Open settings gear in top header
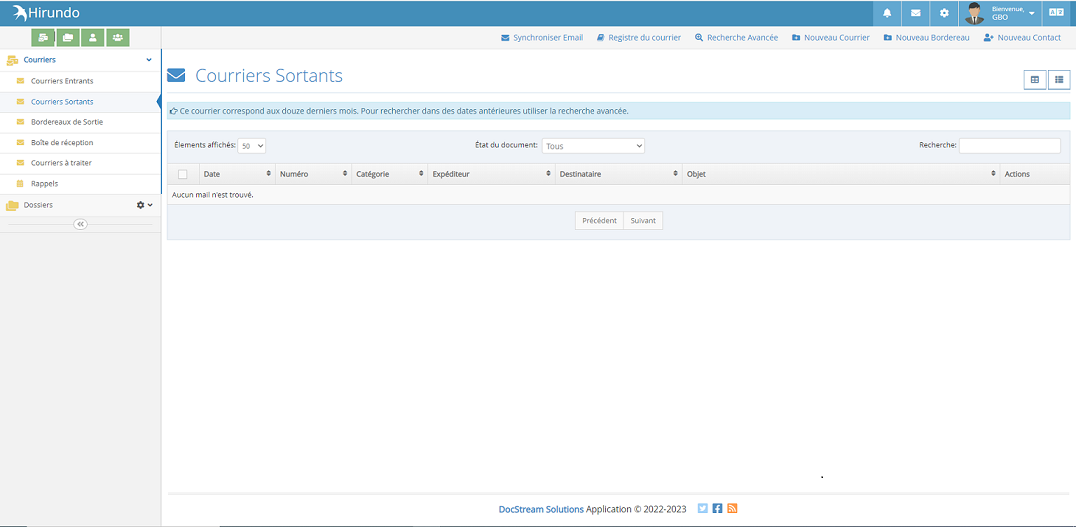Viewport: 1076px width, 527px height. (x=944, y=13)
